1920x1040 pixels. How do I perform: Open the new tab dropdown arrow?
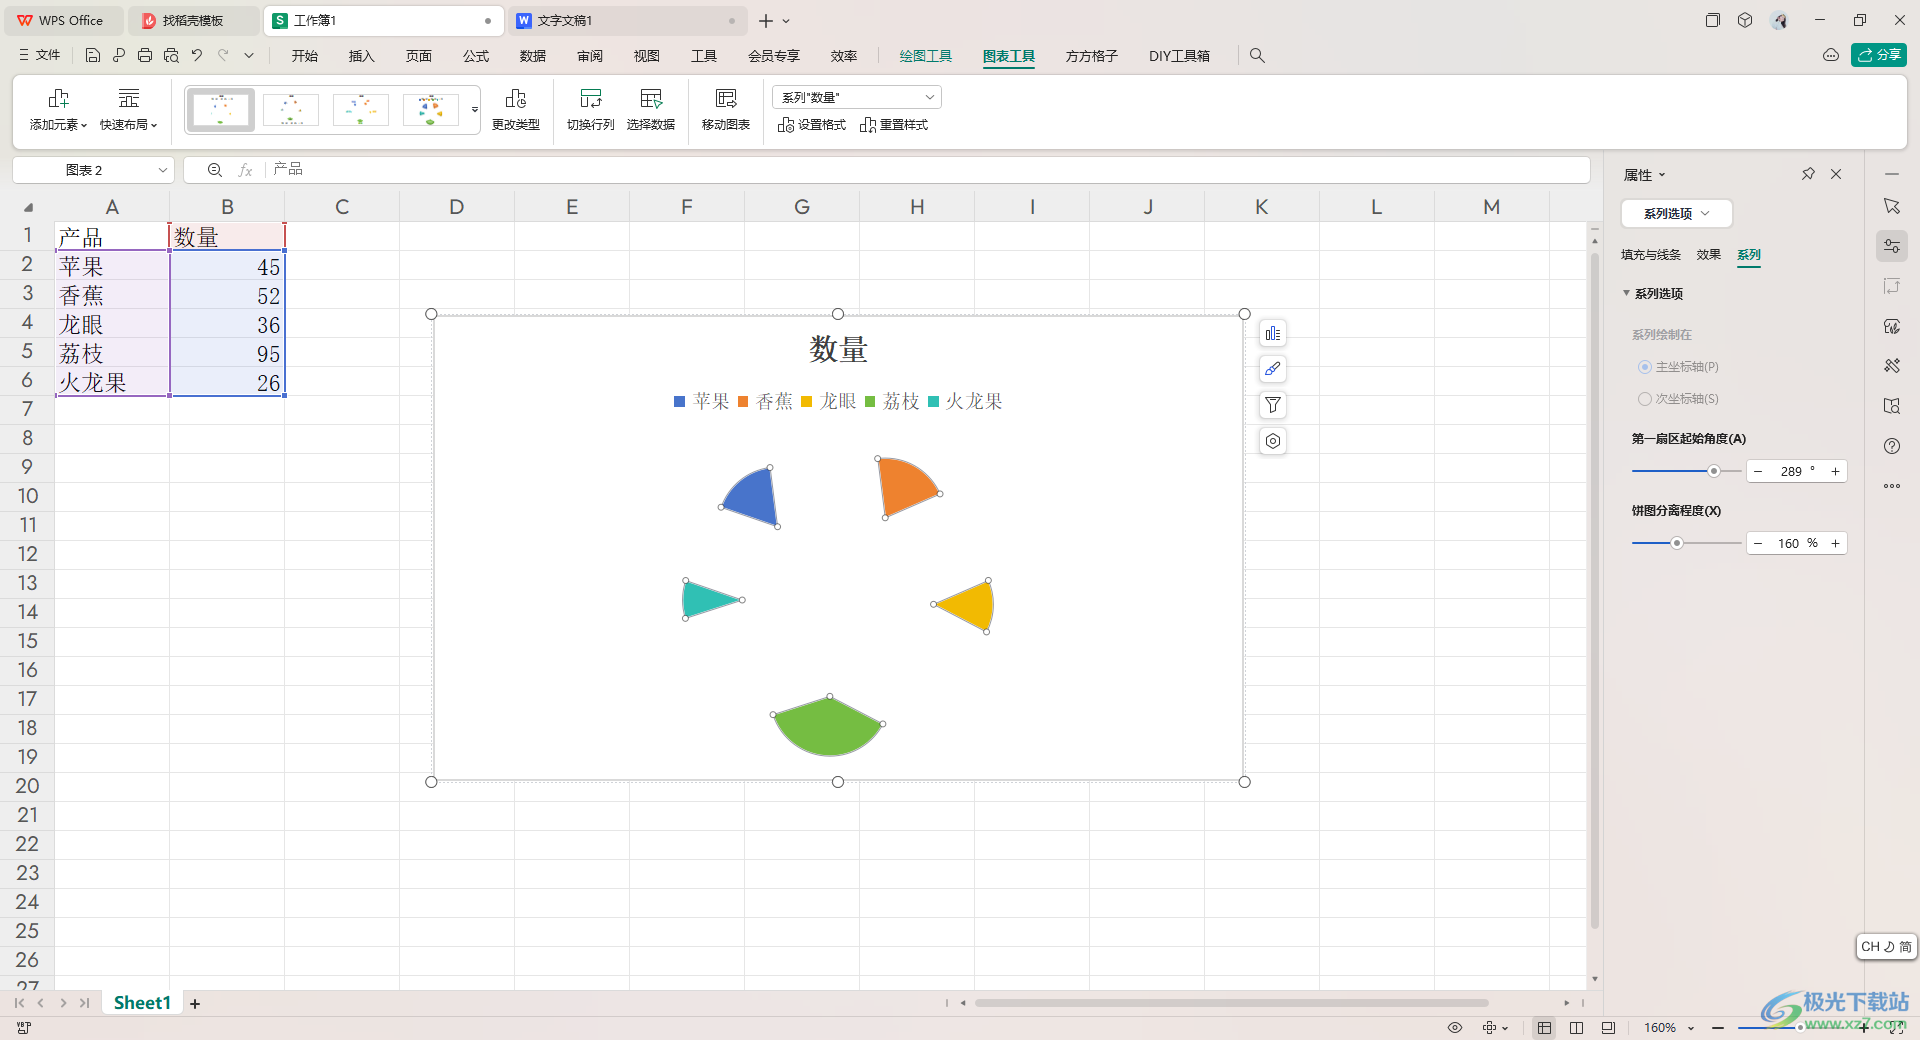pos(787,21)
